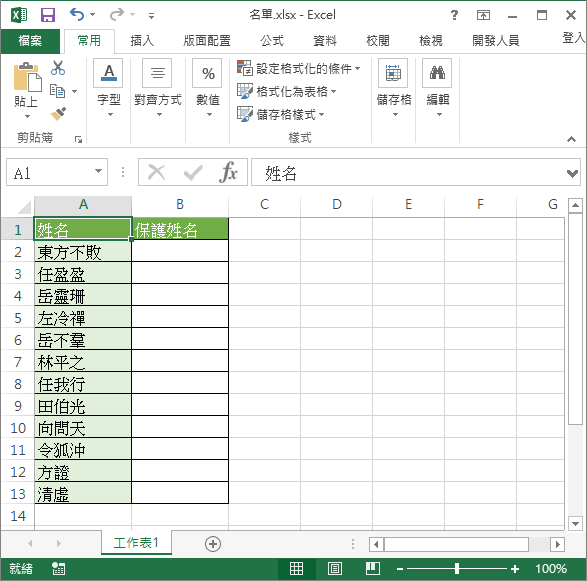Add a new sheet with plus icon
Viewport: 587px width, 581px height.
pos(213,544)
